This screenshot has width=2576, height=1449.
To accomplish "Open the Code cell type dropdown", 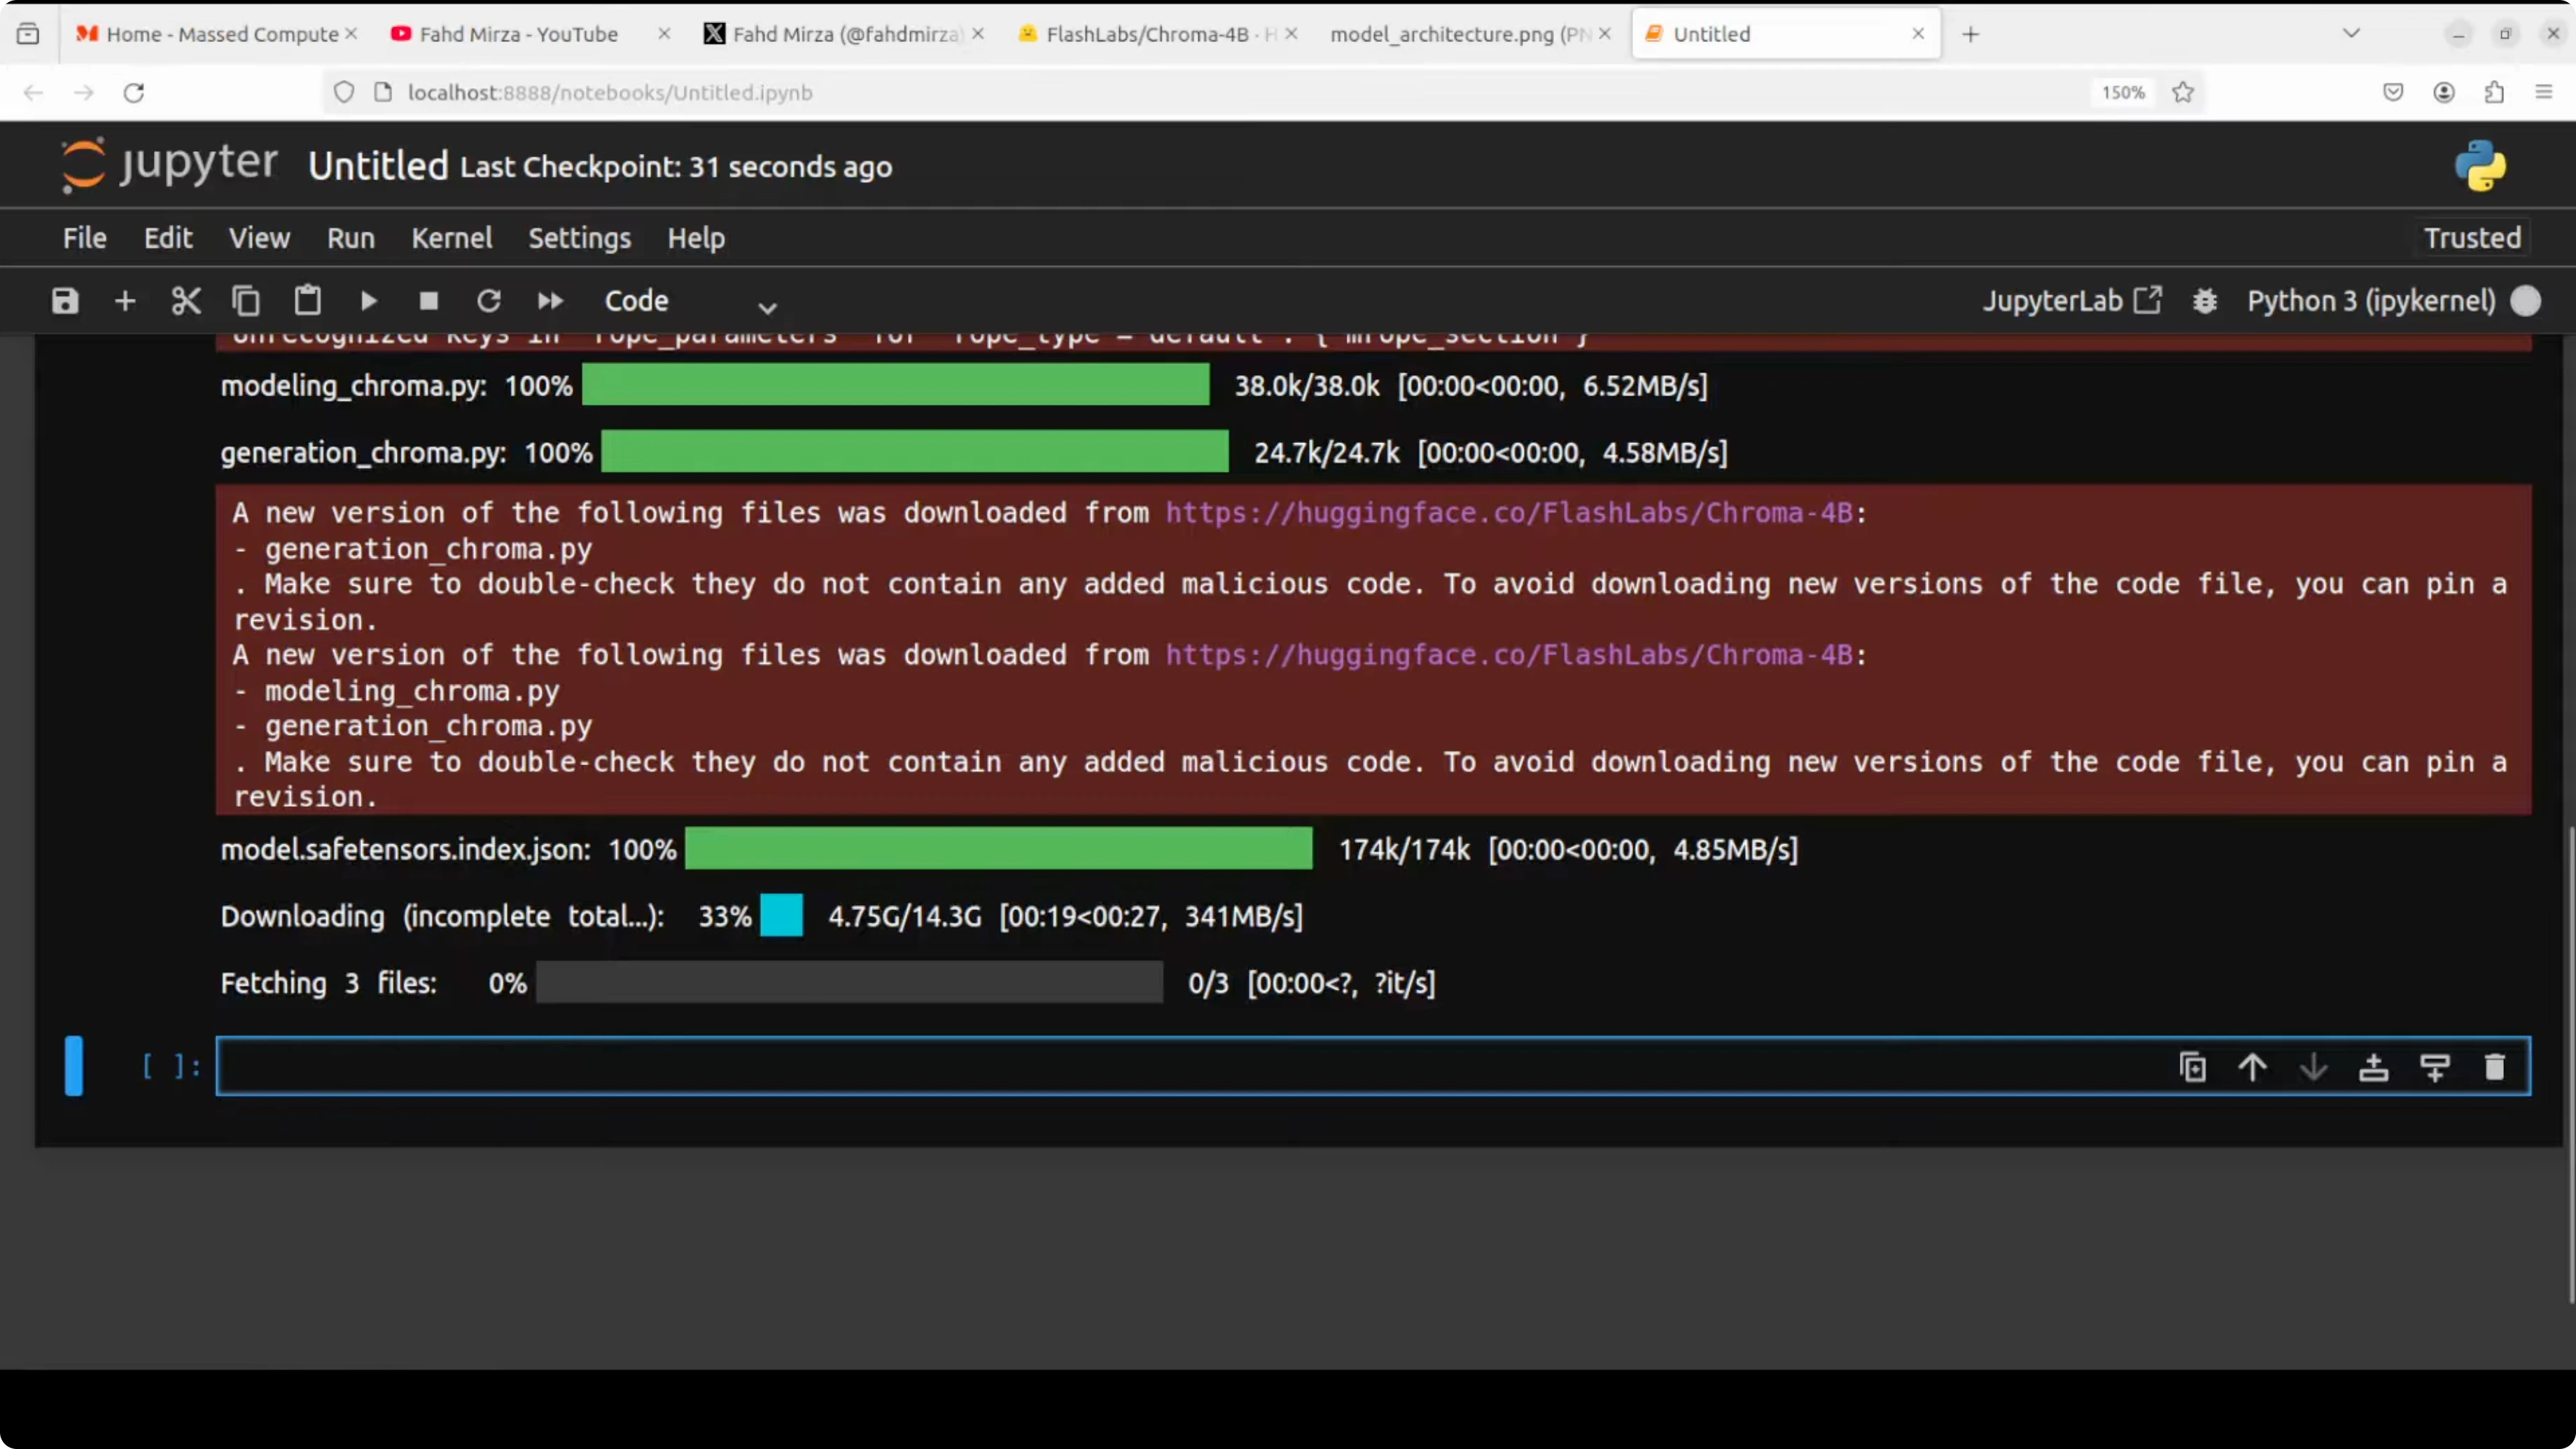I will [x=690, y=302].
